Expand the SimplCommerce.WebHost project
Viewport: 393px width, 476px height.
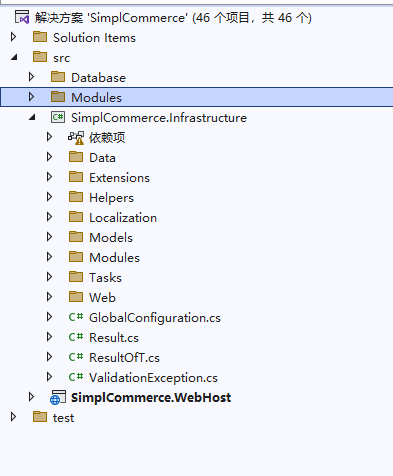(31, 397)
